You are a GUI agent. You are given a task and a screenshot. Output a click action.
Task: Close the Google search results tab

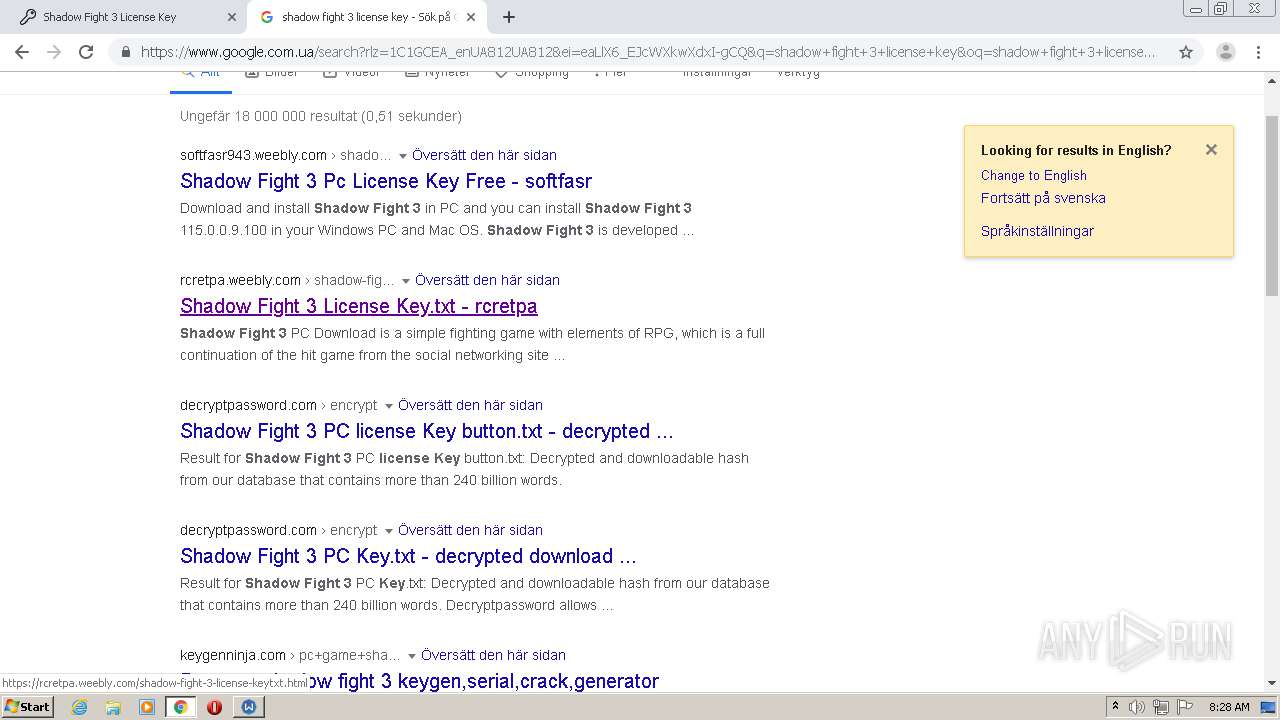pos(471,17)
